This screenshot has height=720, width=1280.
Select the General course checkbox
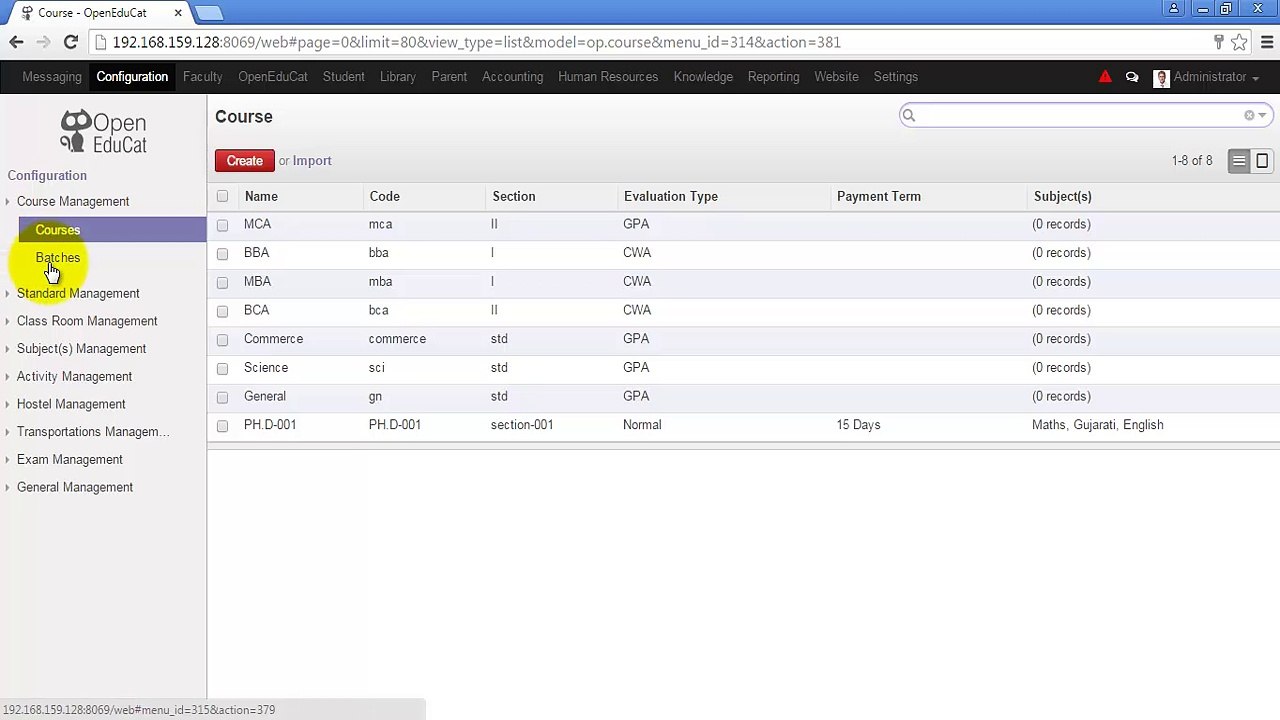pyautogui.click(x=222, y=397)
